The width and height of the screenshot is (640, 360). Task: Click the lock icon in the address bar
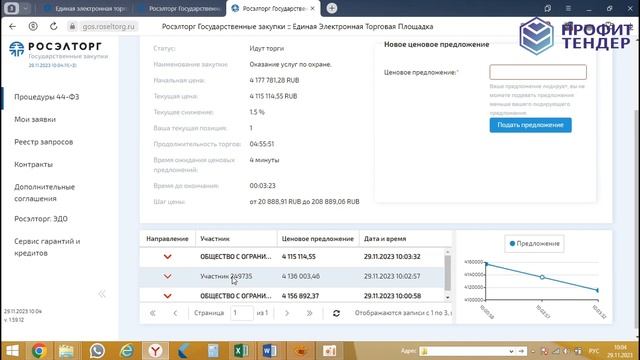pos(72,27)
